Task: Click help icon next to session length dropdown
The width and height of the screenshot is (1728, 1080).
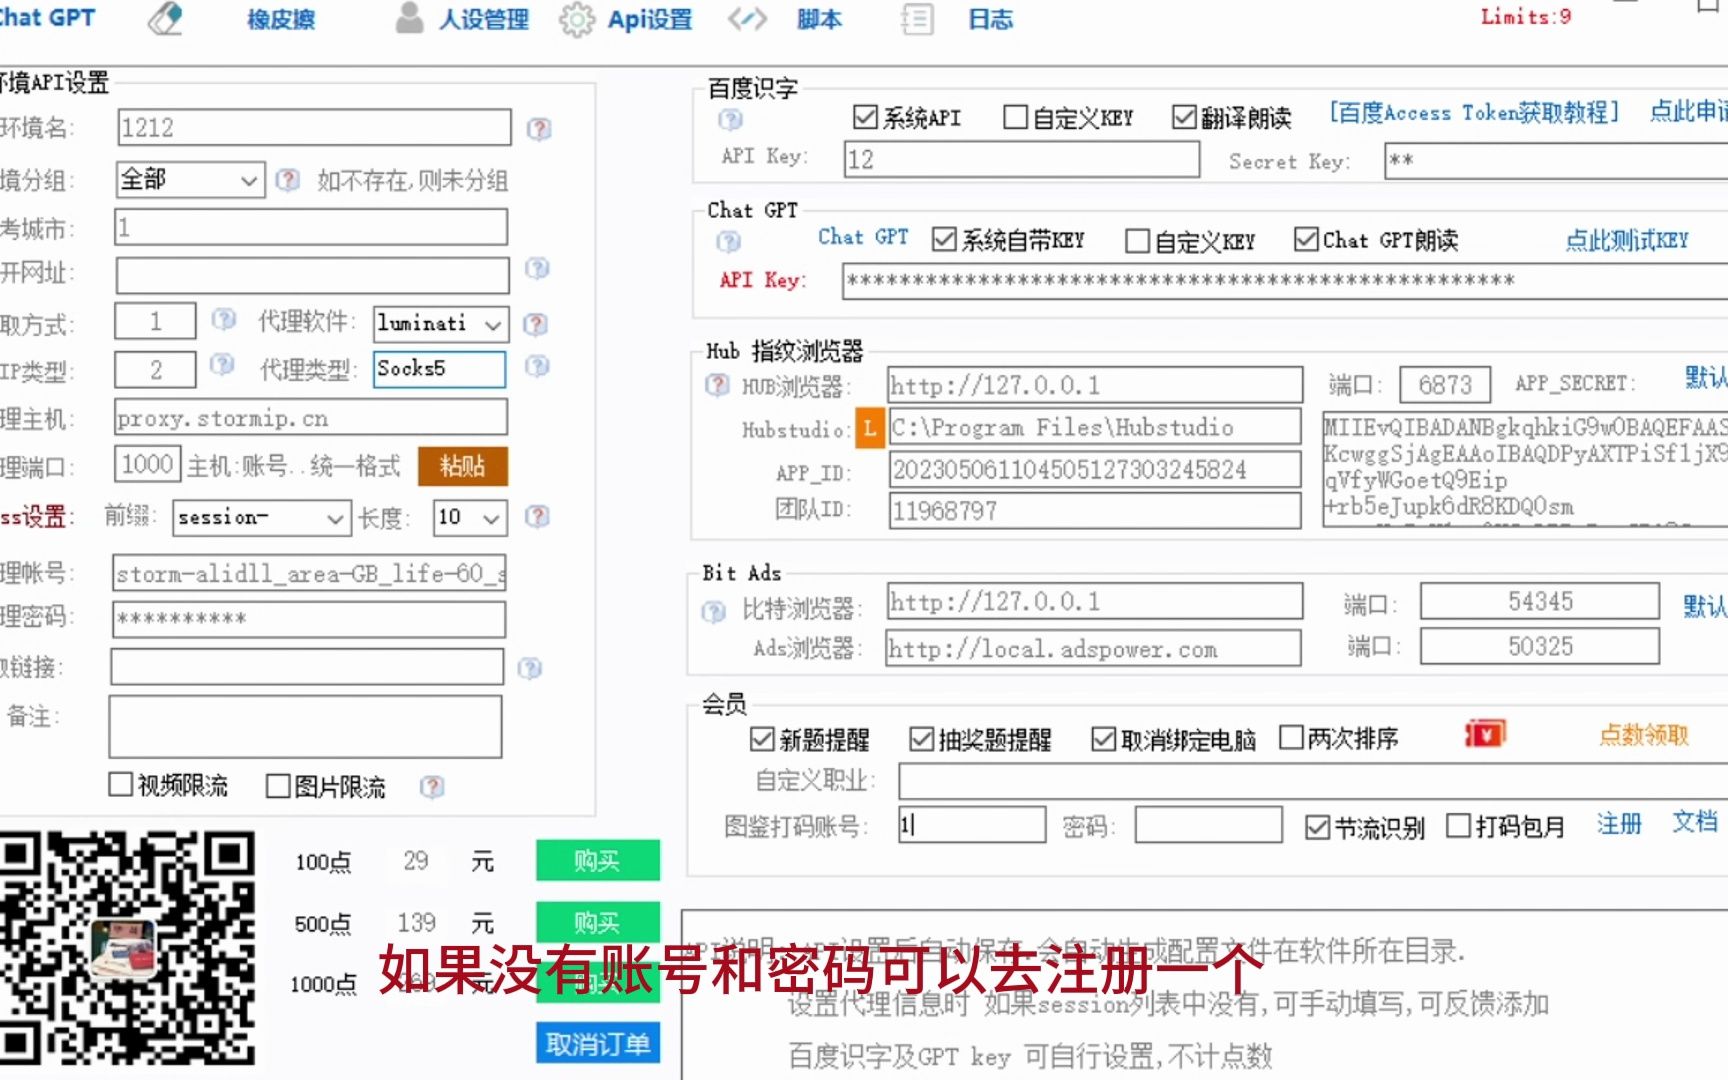Action: click(x=537, y=516)
